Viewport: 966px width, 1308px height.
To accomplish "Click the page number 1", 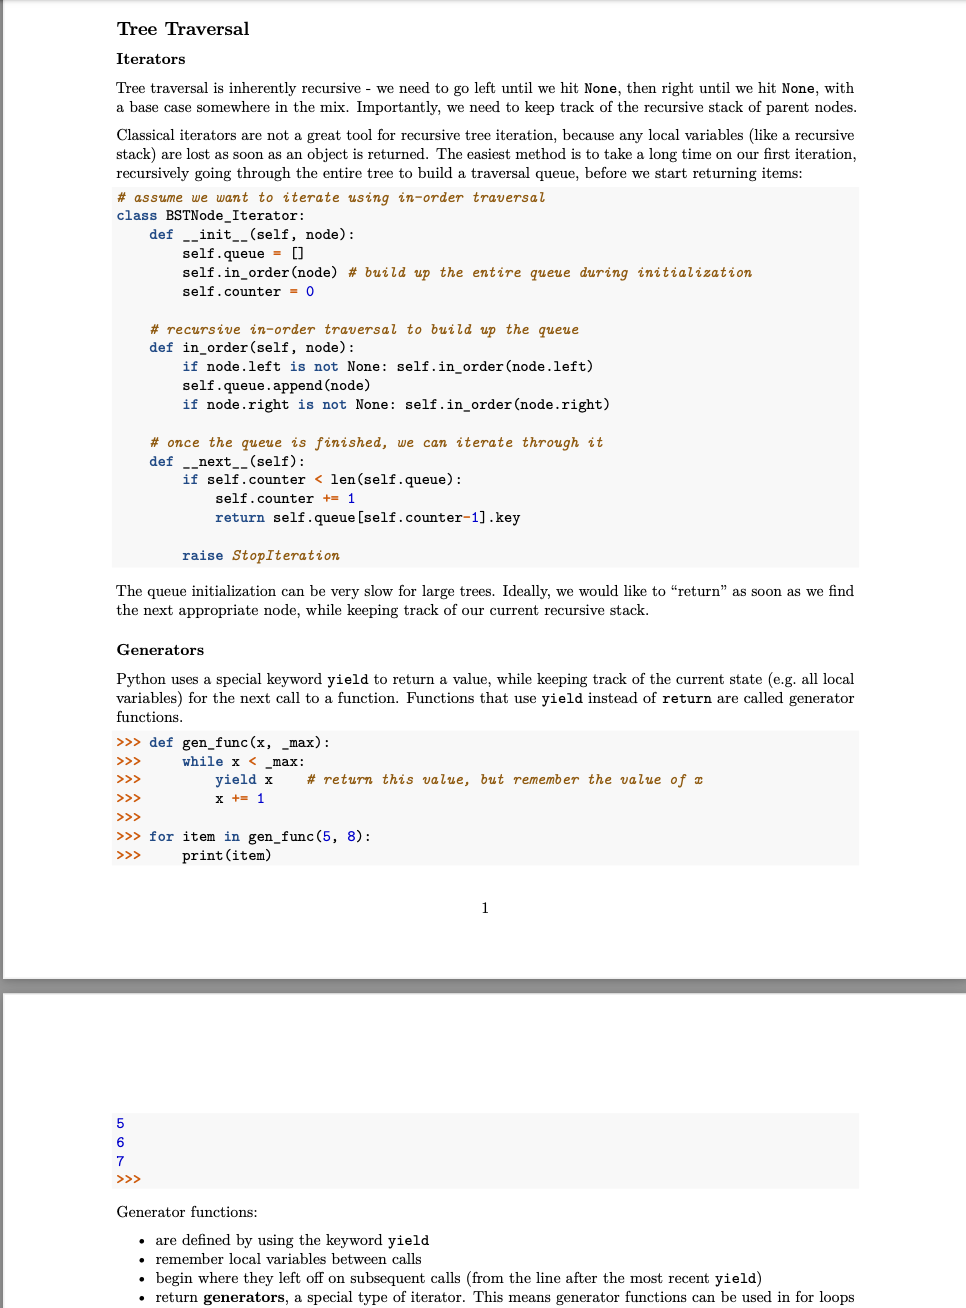I will (x=485, y=908).
